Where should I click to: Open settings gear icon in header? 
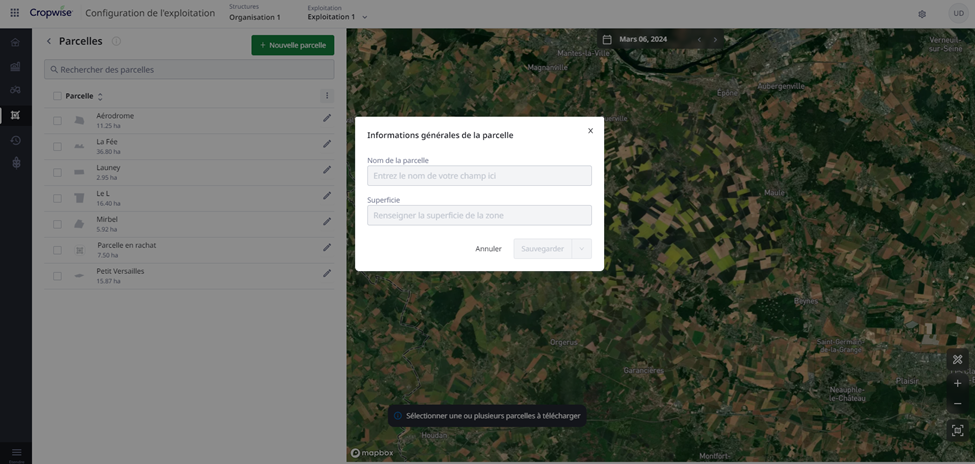(x=922, y=14)
